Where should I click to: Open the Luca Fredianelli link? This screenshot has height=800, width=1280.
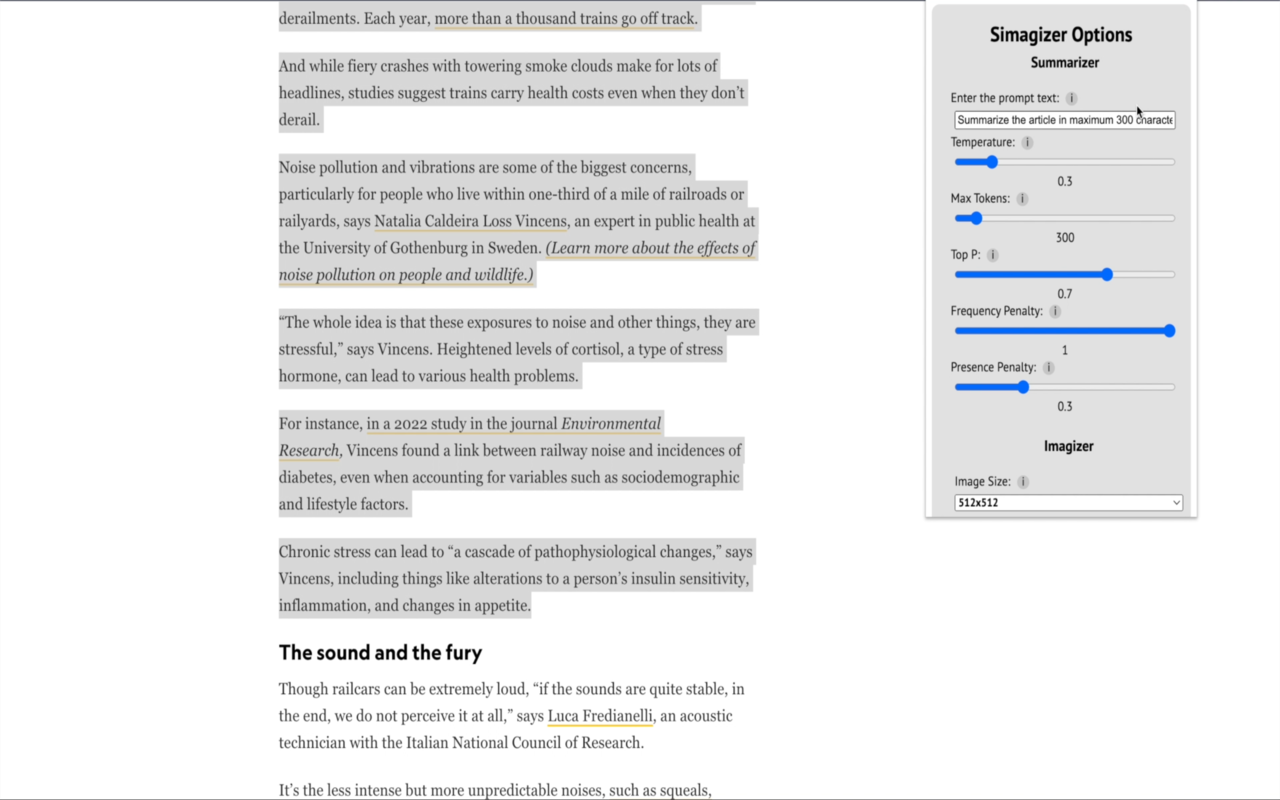(x=600, y=716)
